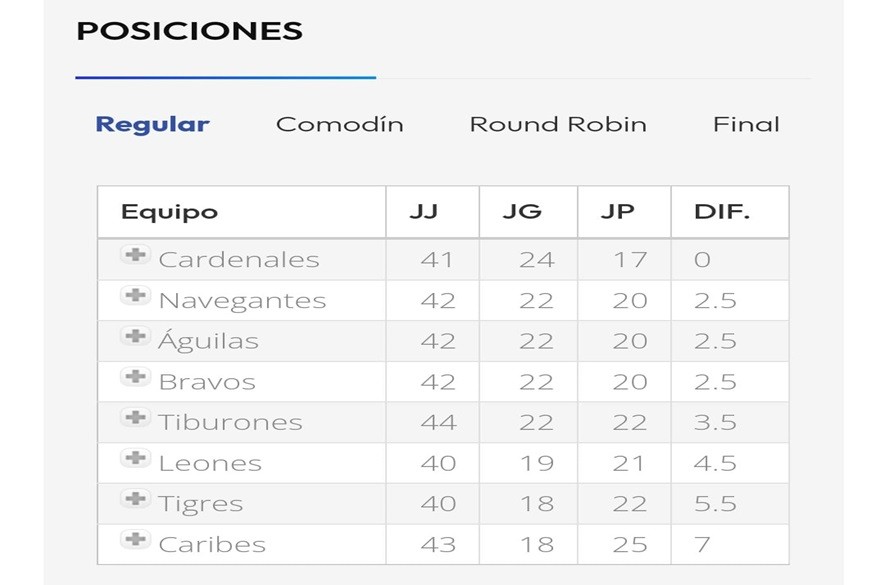This screenshot has width=885, height=585.
Task: Expand the Tigres row plus icon
Action: tap(134, 499)
